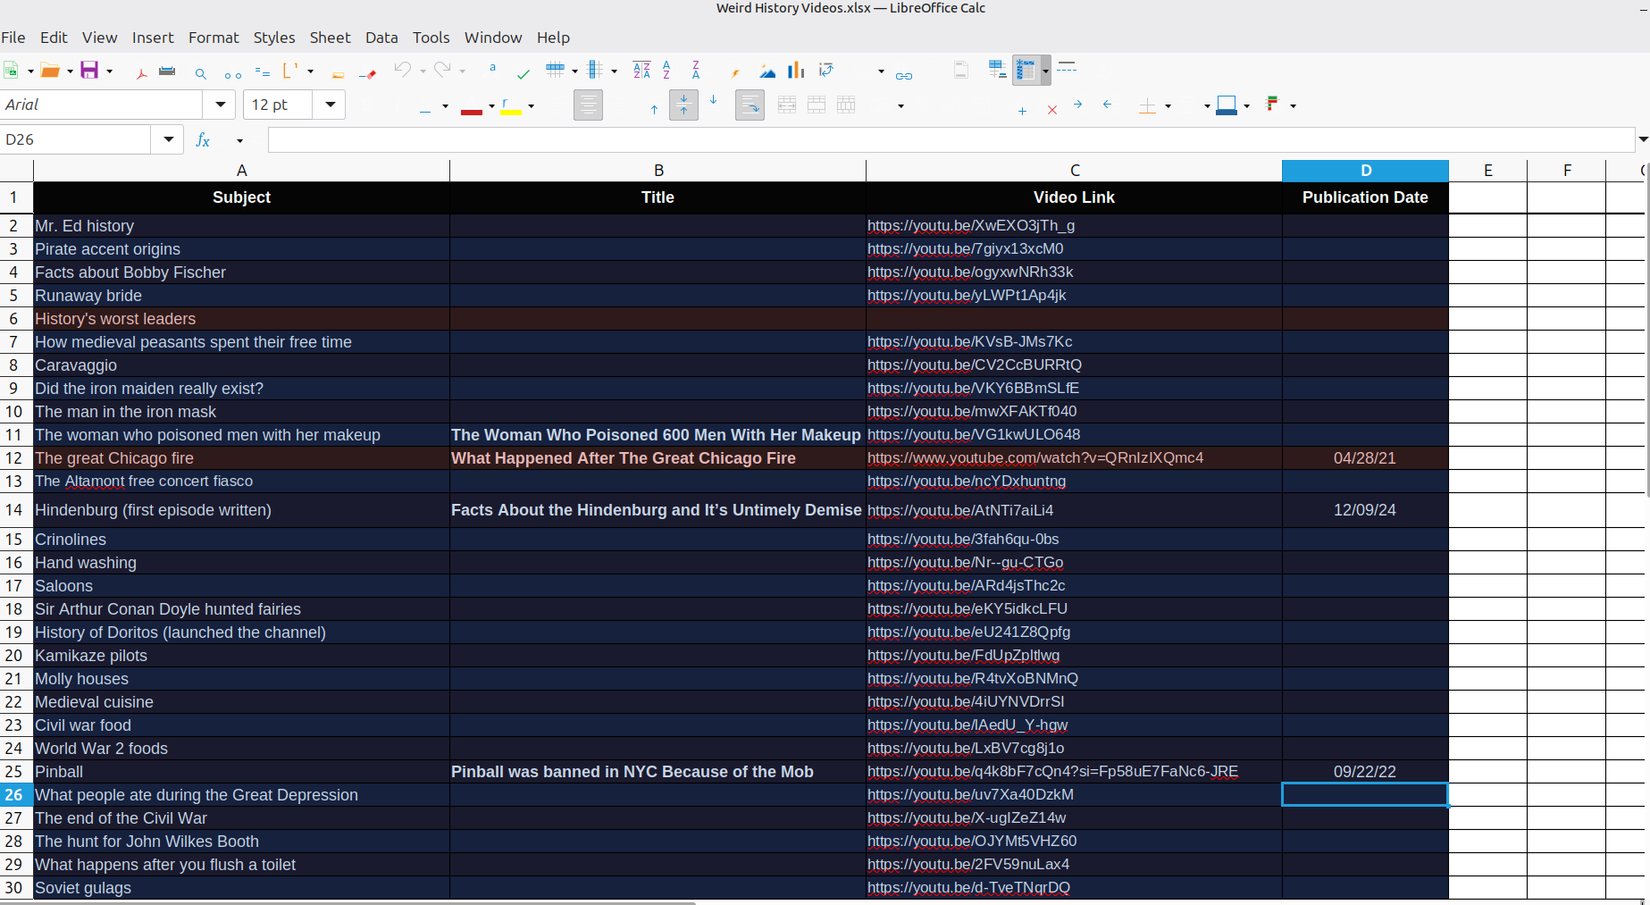Screen dimensions: 1650x905
Task: Click the Clear Direct Formatting eraser icon
Action: point(368,73)
